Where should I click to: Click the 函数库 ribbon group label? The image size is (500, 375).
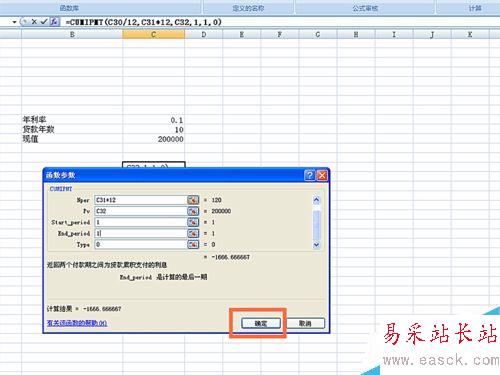coord(69,8)
